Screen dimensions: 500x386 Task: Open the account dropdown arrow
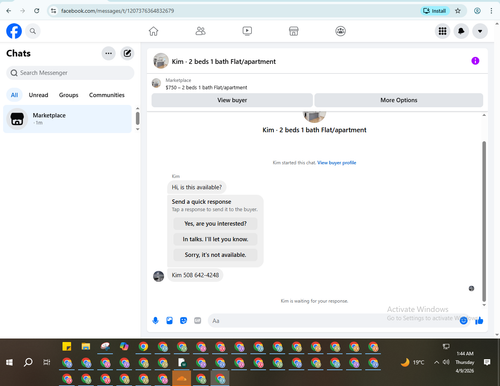point(480,31)
